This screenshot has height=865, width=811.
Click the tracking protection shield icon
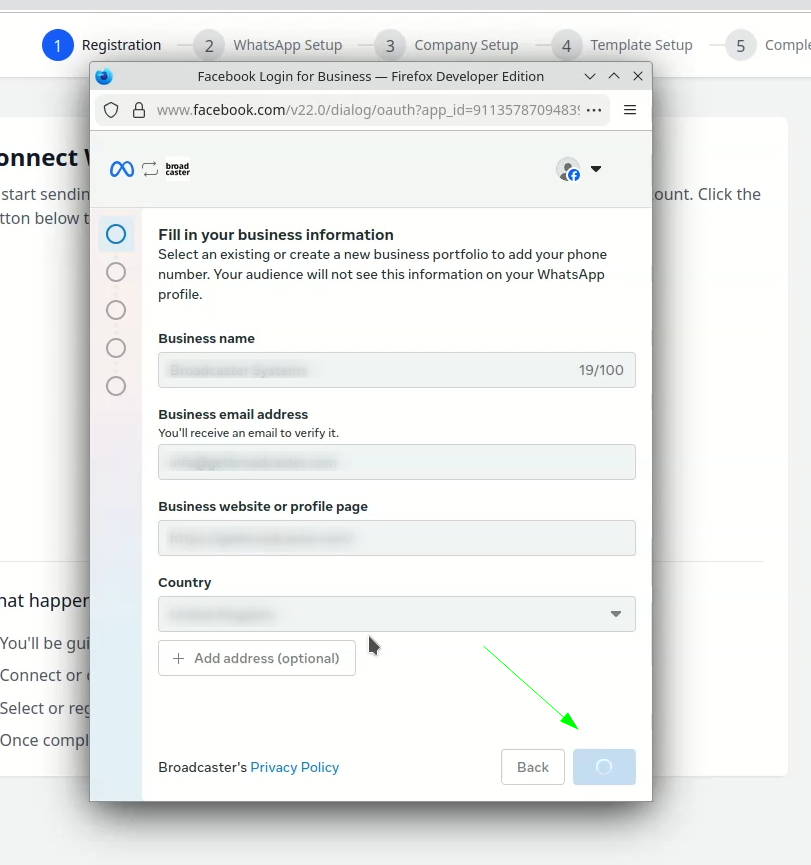tap(111, 110)
